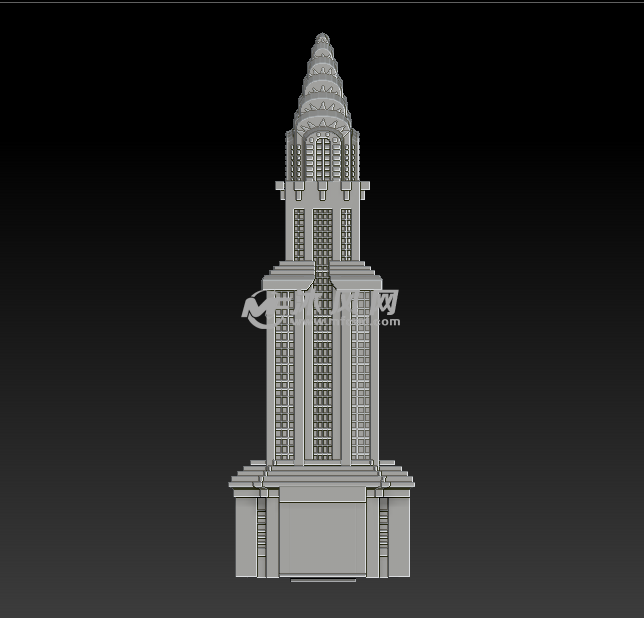Click the large blank front panel at the base

click(x=322, y=538)
